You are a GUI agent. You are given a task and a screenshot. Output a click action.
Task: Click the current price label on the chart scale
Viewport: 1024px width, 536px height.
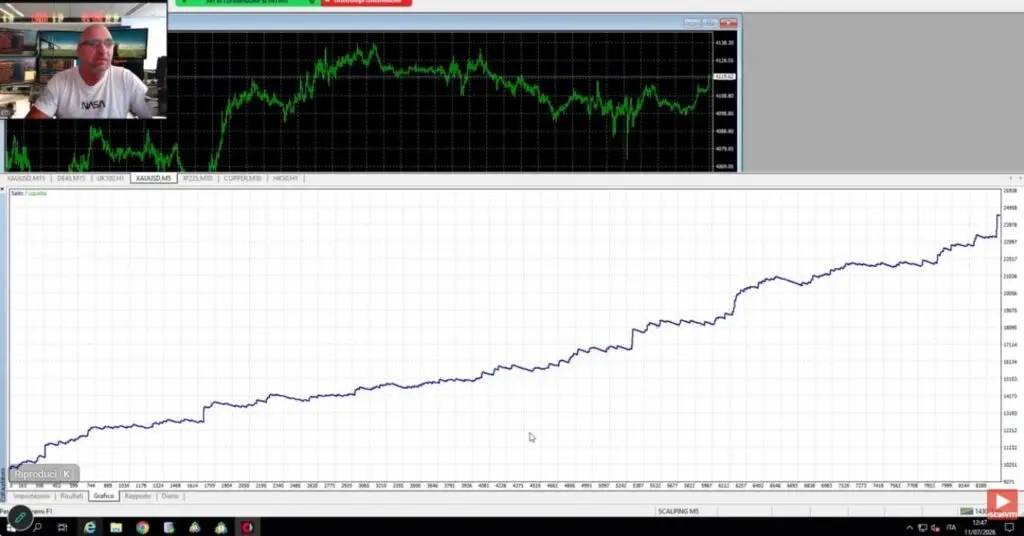[724, 77]
